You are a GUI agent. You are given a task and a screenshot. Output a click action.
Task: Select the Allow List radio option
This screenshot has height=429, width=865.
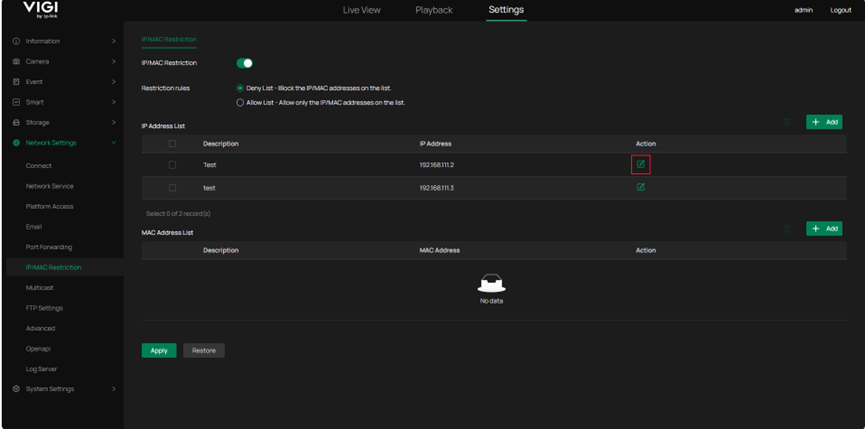240,102
